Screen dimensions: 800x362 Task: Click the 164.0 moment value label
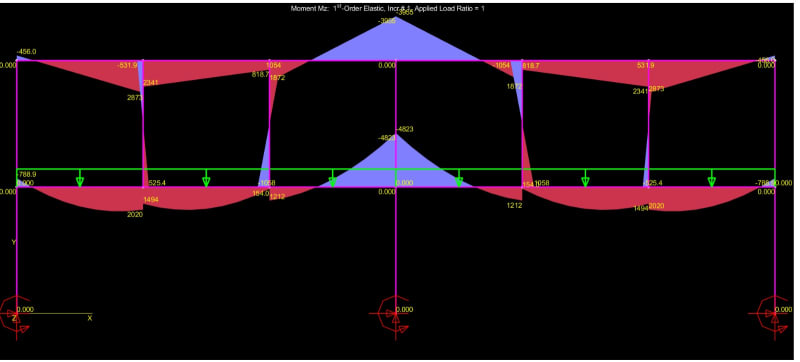[x=261, y=193]
